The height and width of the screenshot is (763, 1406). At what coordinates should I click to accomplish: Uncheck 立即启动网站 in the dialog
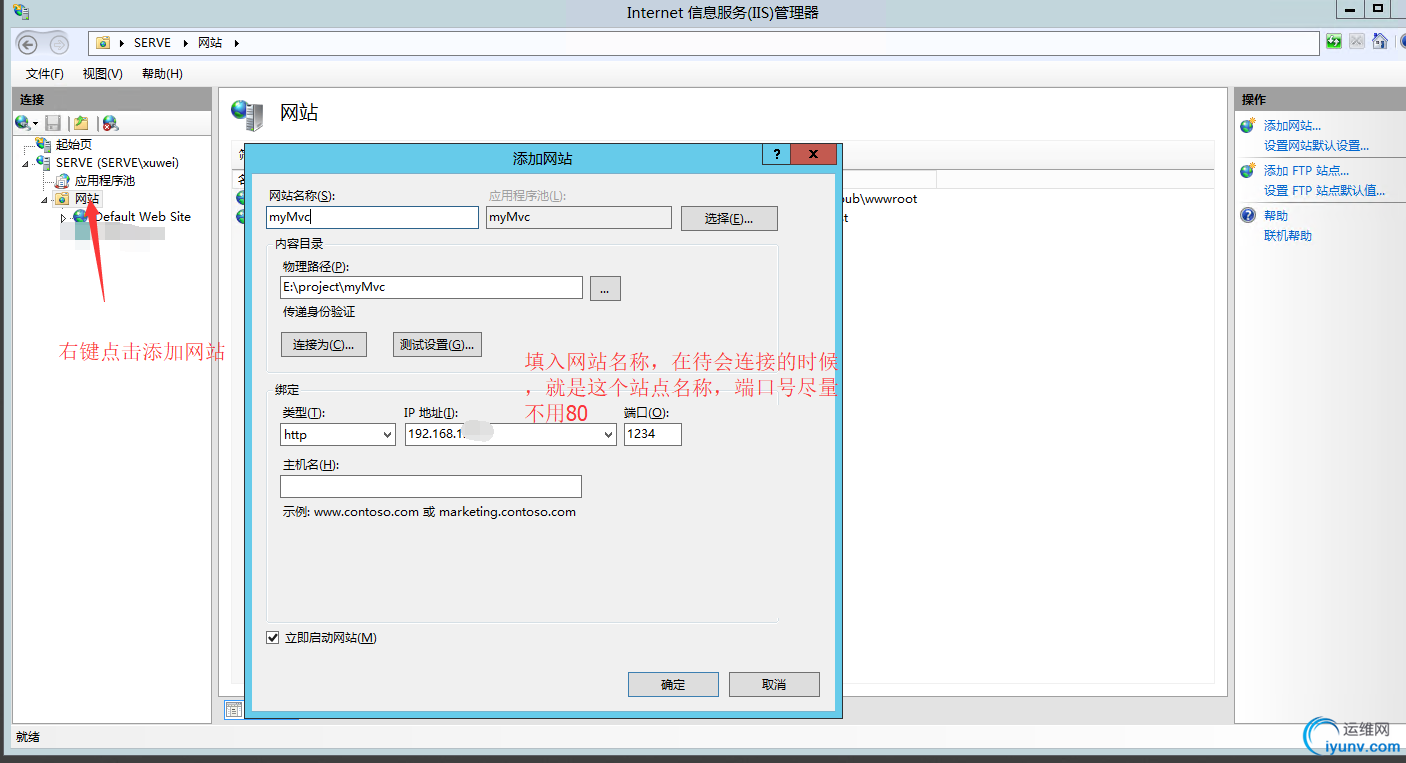[272, 637]
